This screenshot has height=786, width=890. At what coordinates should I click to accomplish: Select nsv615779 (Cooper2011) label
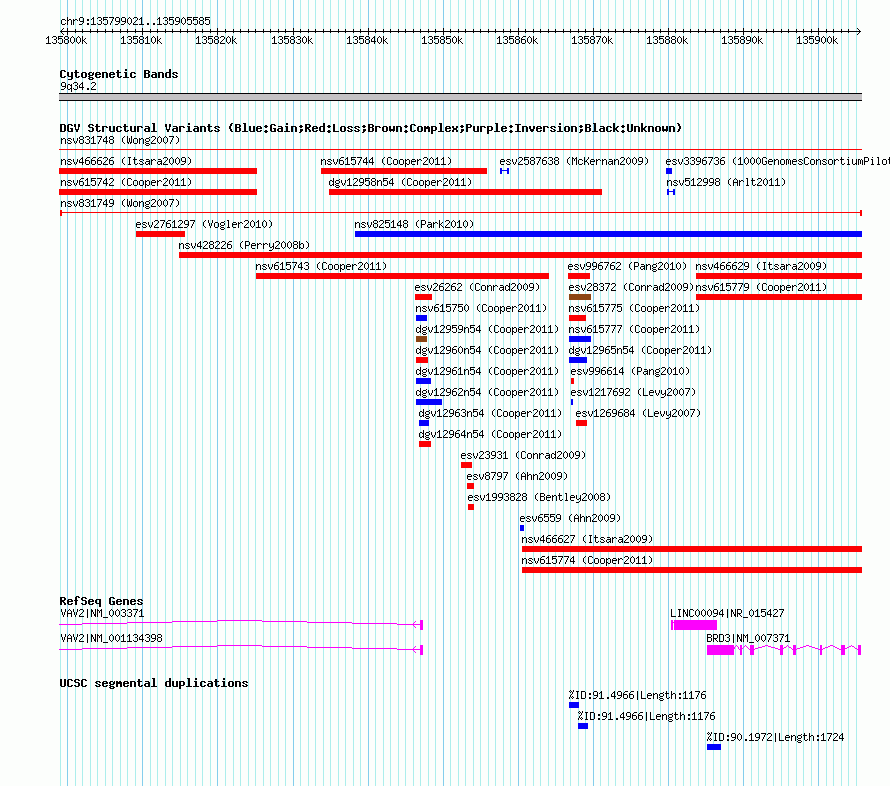point(761,287)
